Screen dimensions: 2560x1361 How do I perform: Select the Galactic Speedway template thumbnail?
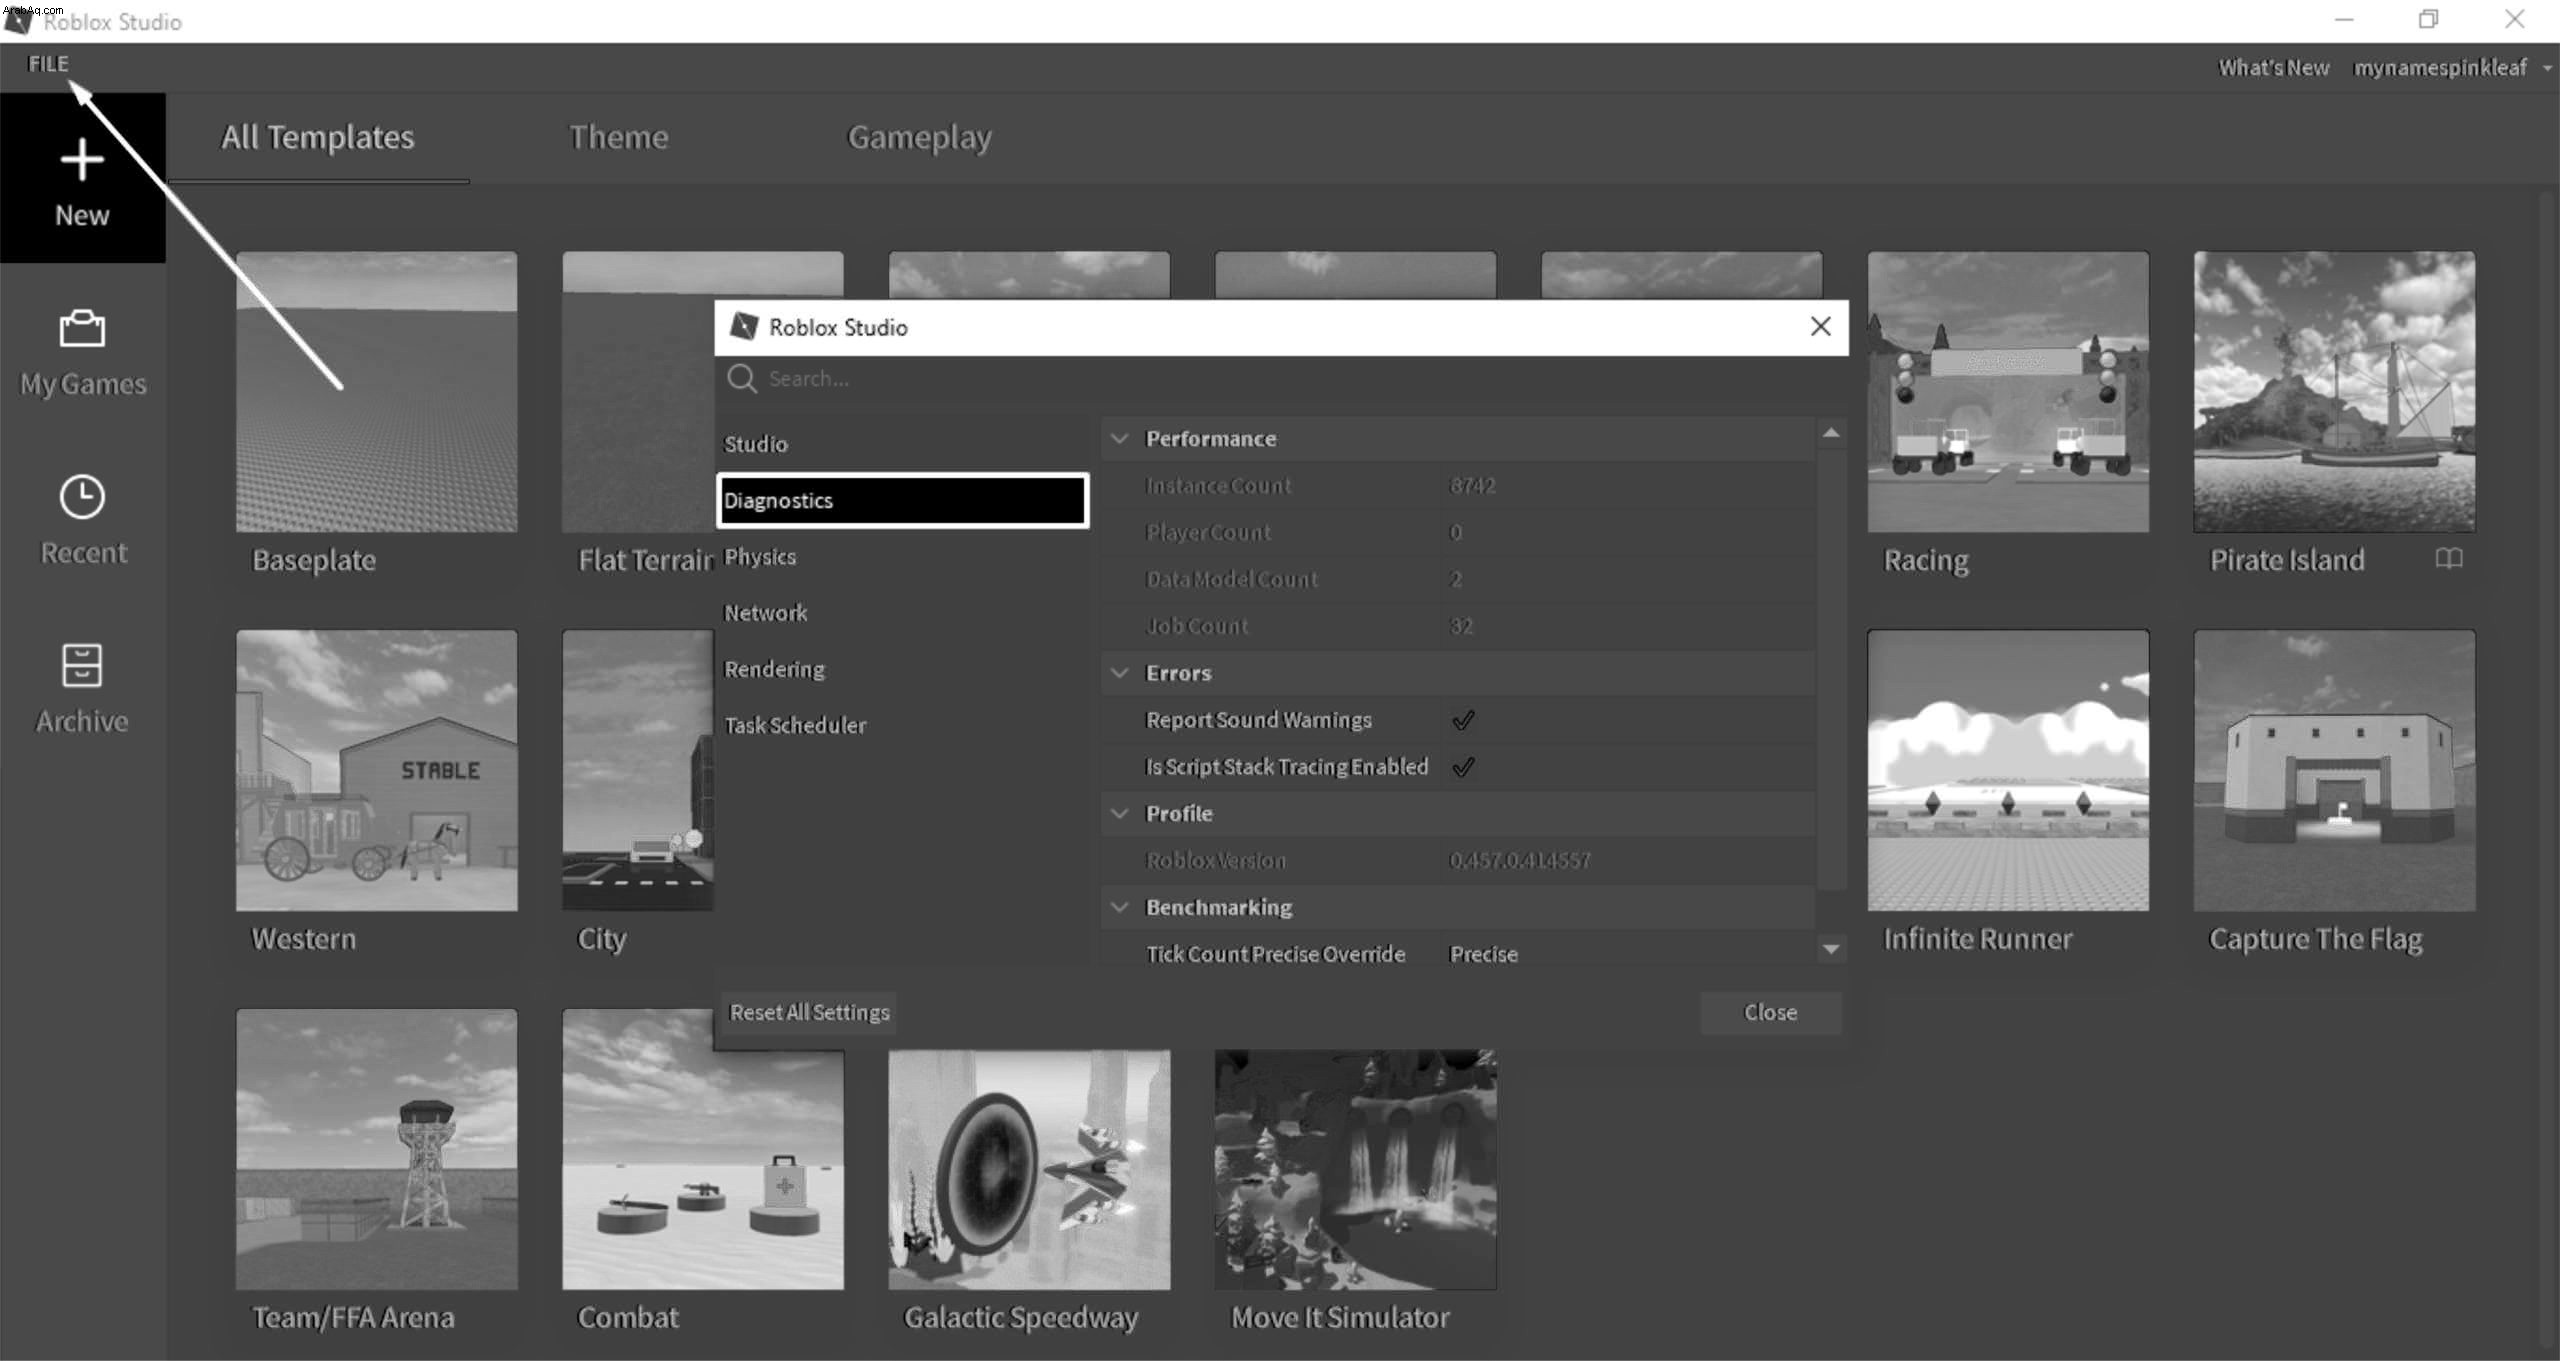pyautogui.click(x=1029, y=1170)
